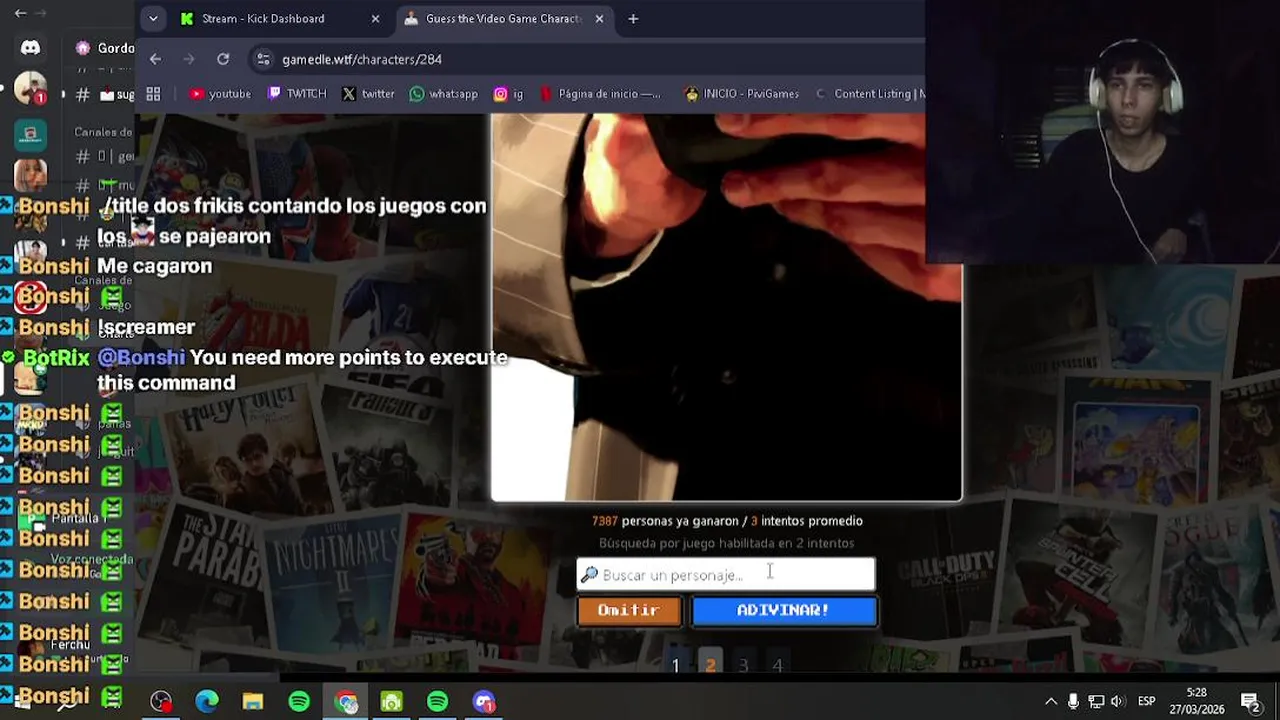Open the Discord server avatar with notification badge

(30, 88)
